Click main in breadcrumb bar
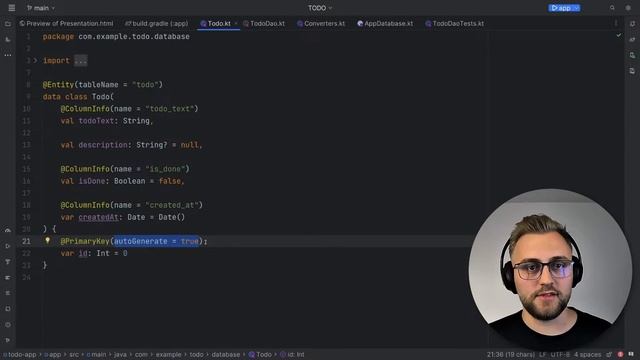This screenshot has height=360, width=640. 97,354
